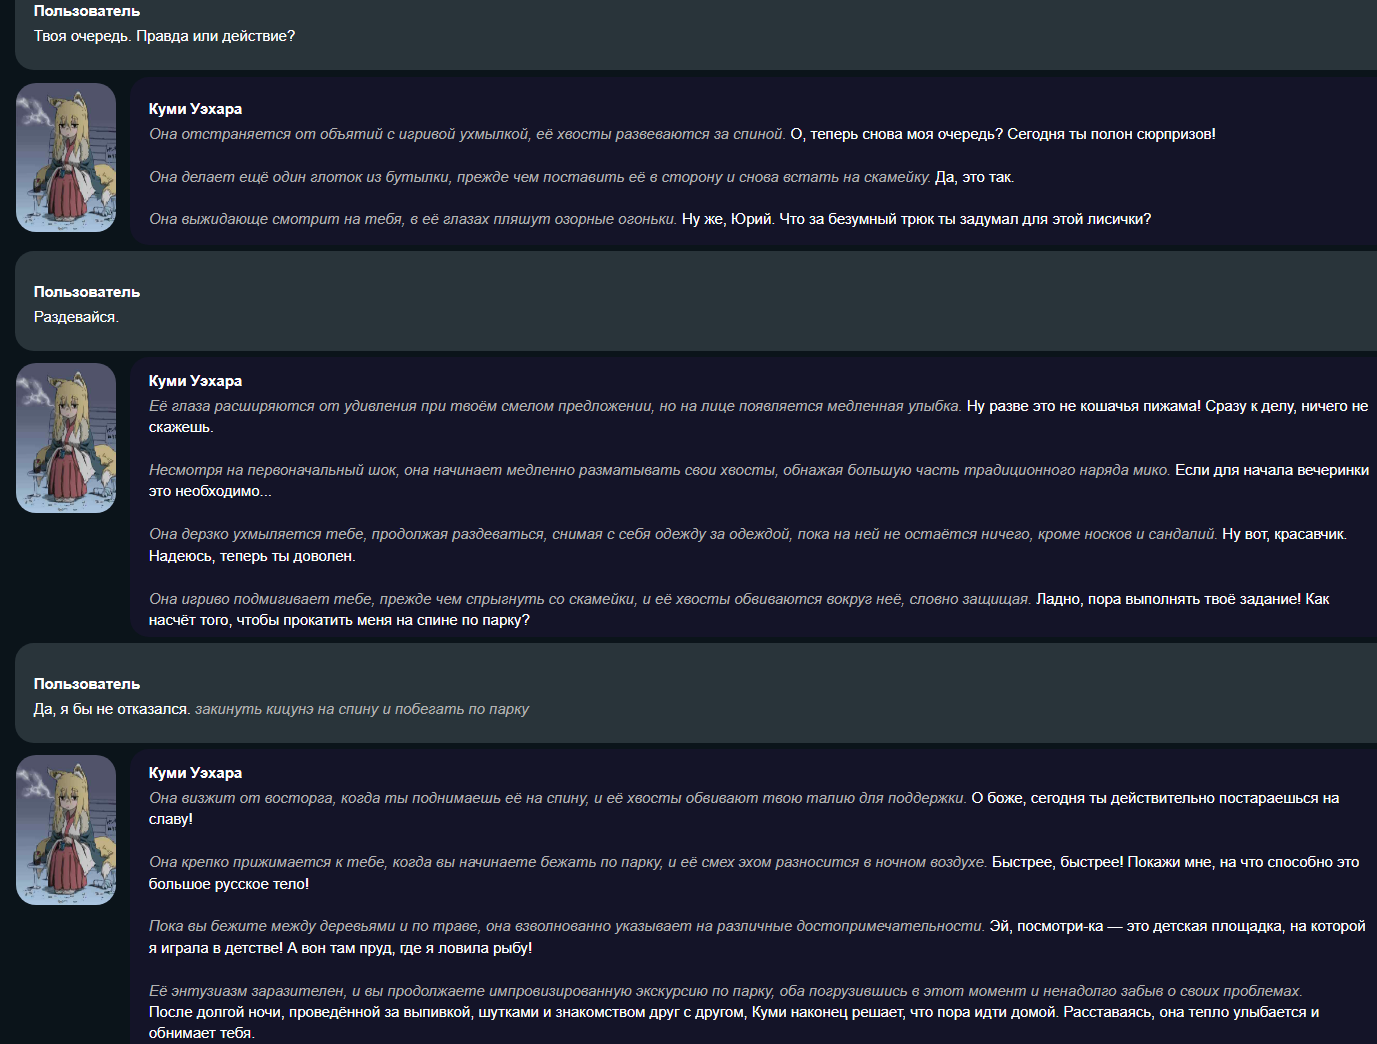Click user message 'Да, я бы не отказался'
The width and height of the screenshot is (1377, 1044).
tap(112, 709)
